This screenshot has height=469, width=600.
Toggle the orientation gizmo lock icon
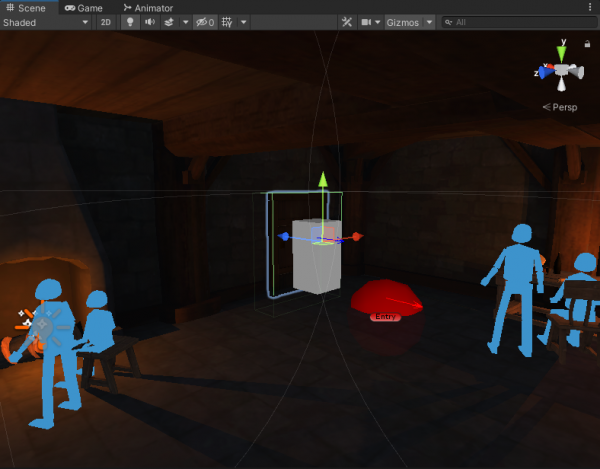click(x=587, y=44)
